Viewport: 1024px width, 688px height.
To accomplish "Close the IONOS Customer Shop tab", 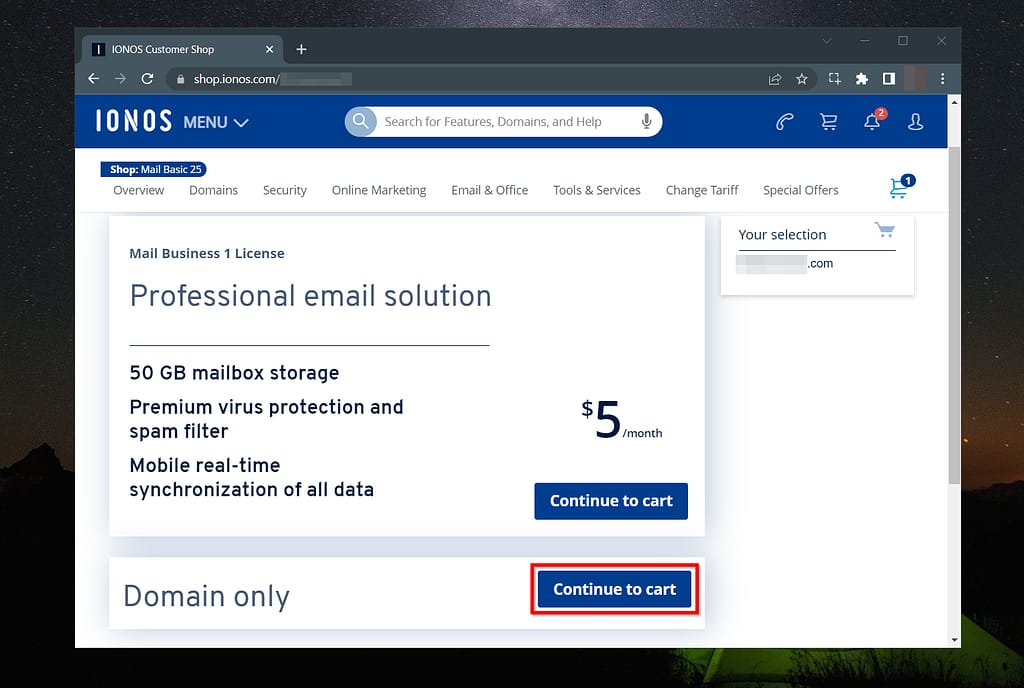I will [269, 50].
